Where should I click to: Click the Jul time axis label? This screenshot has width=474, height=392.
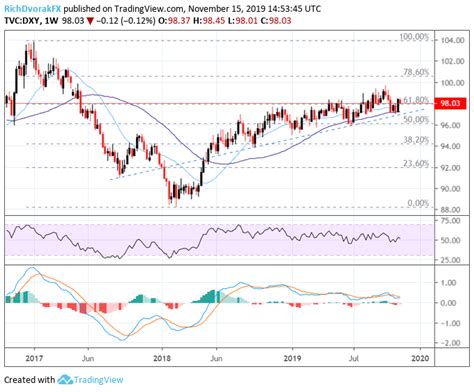click(x=354, y=358)
